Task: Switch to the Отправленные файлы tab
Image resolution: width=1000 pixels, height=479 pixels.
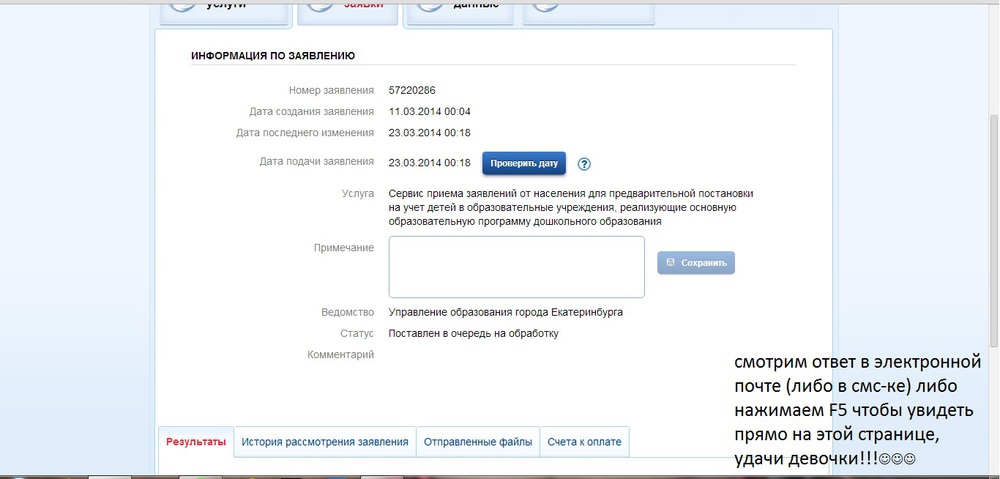Action: point(478,442)
